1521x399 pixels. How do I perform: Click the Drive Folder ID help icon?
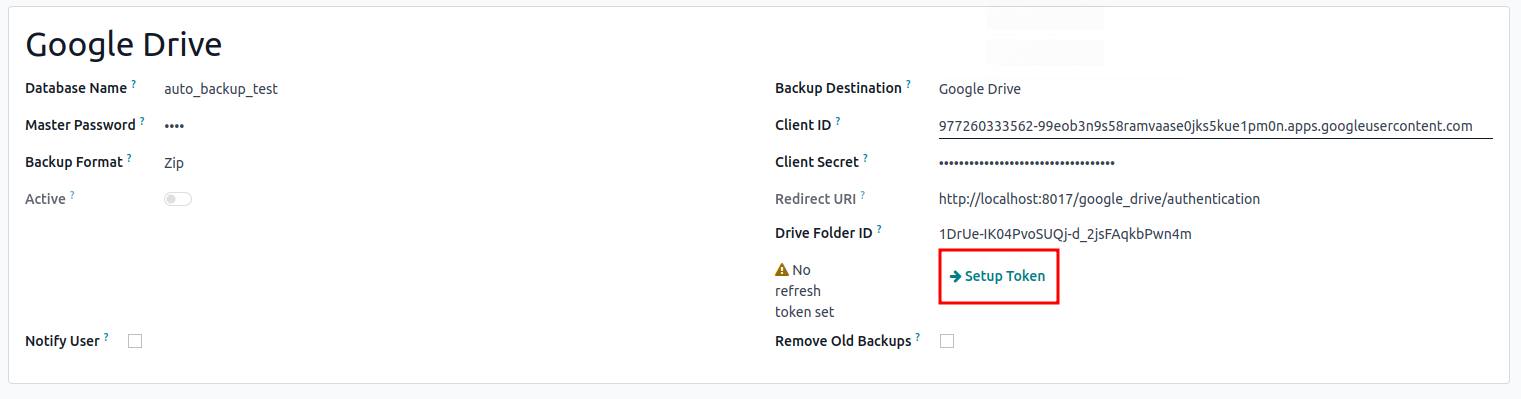click(x=879, y=230)
